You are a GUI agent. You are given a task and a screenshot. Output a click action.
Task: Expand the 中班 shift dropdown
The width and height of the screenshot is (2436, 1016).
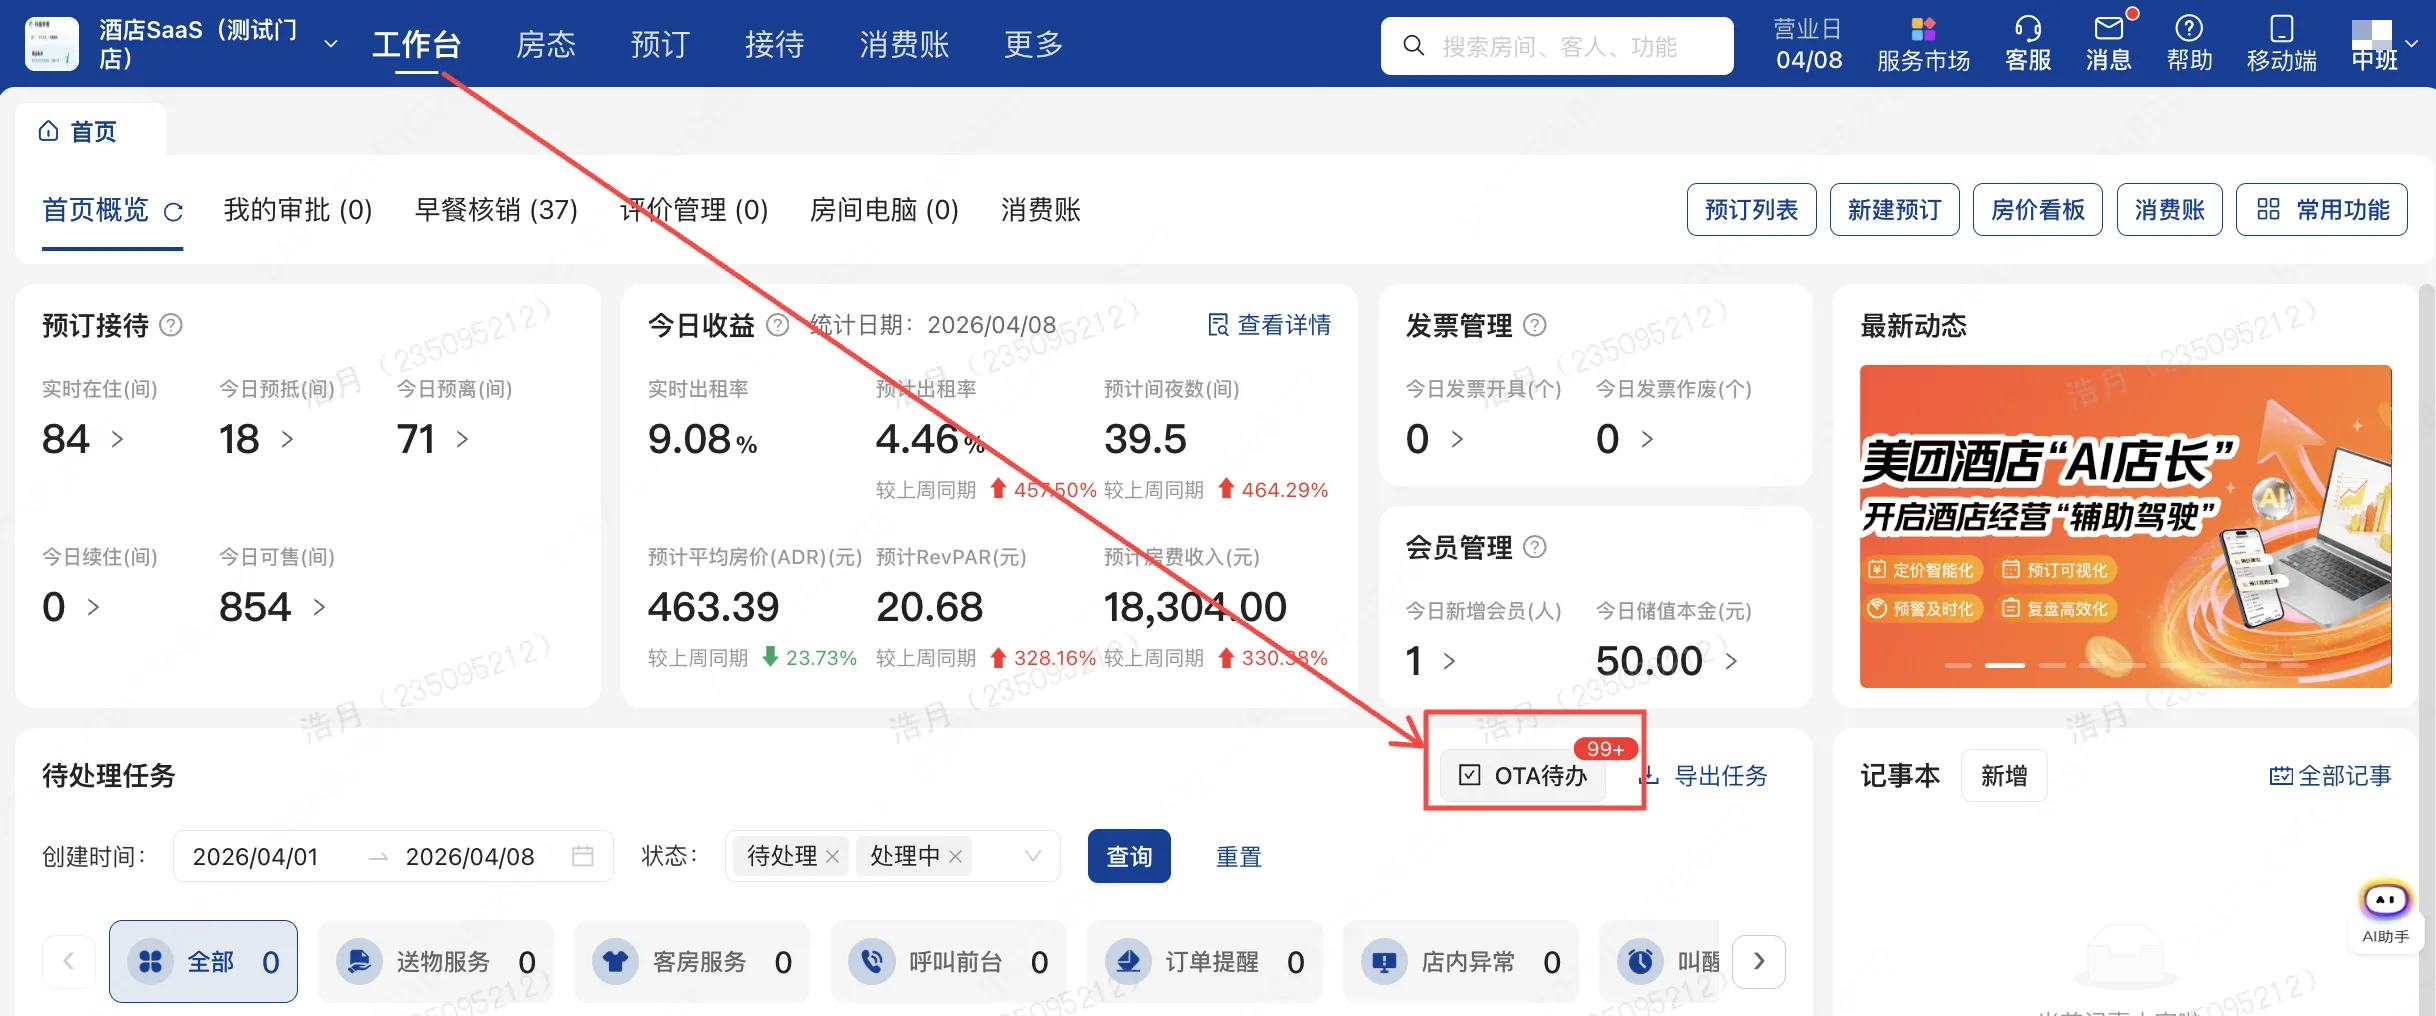[2412, 43]
